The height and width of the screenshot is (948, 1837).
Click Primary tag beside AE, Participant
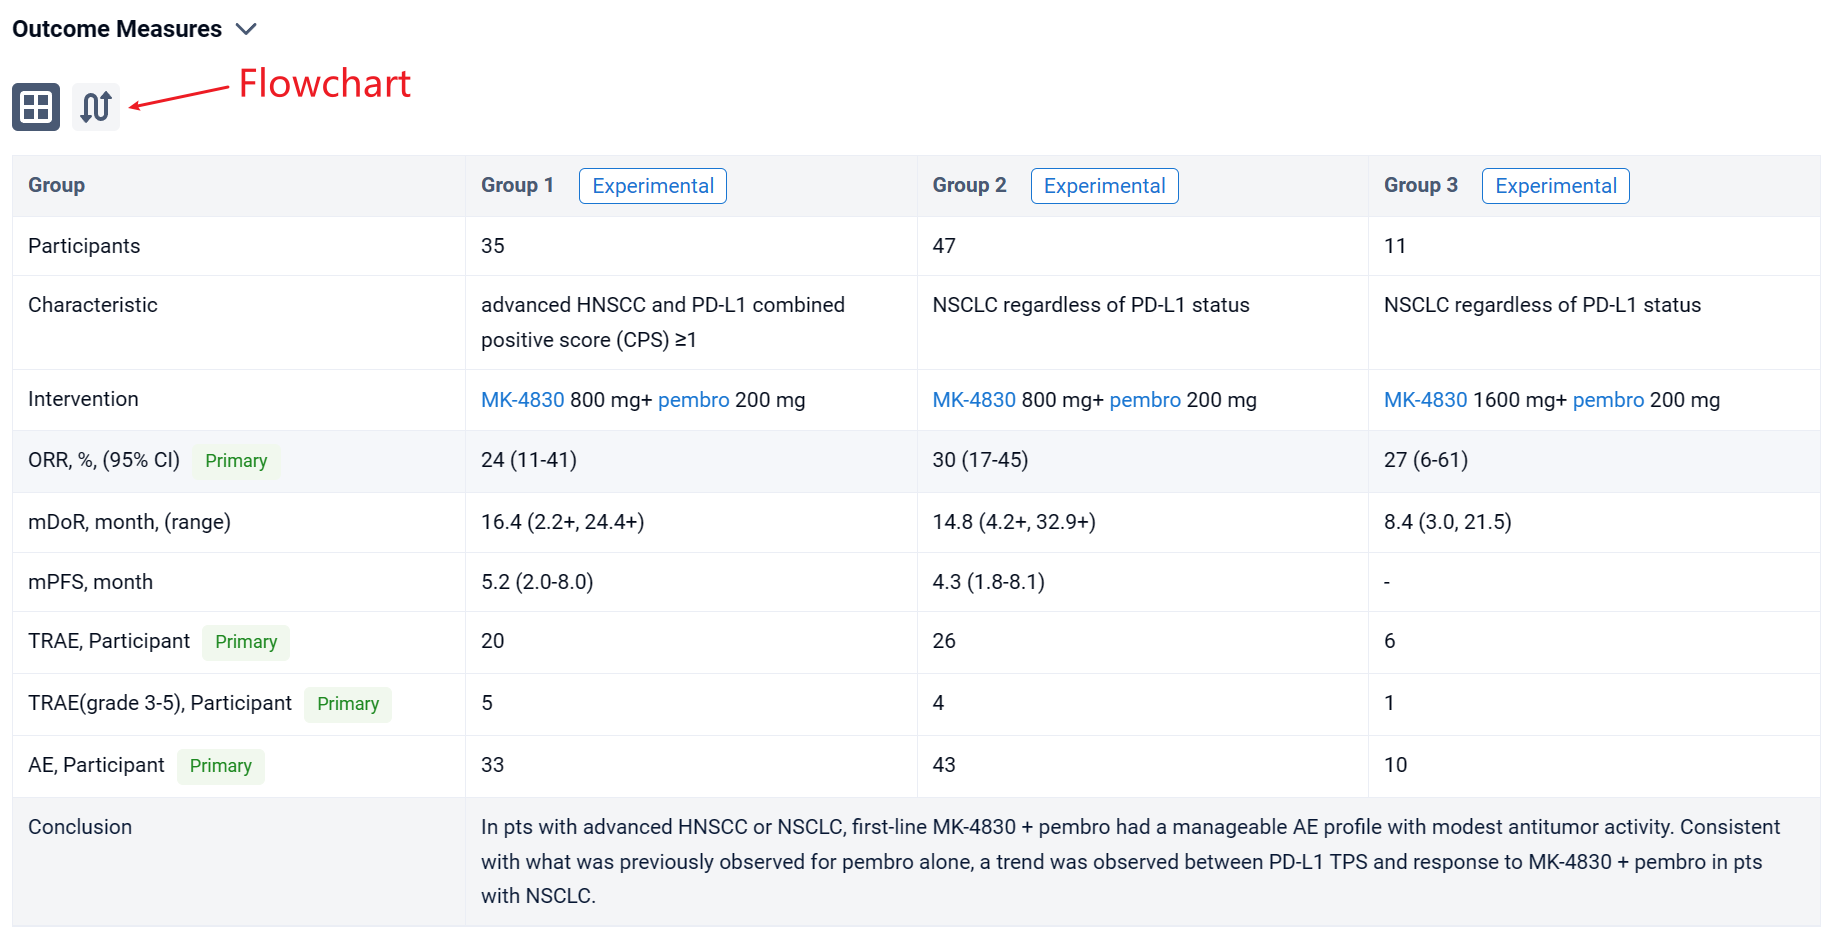pyautogui.click(x=220, y=766)
